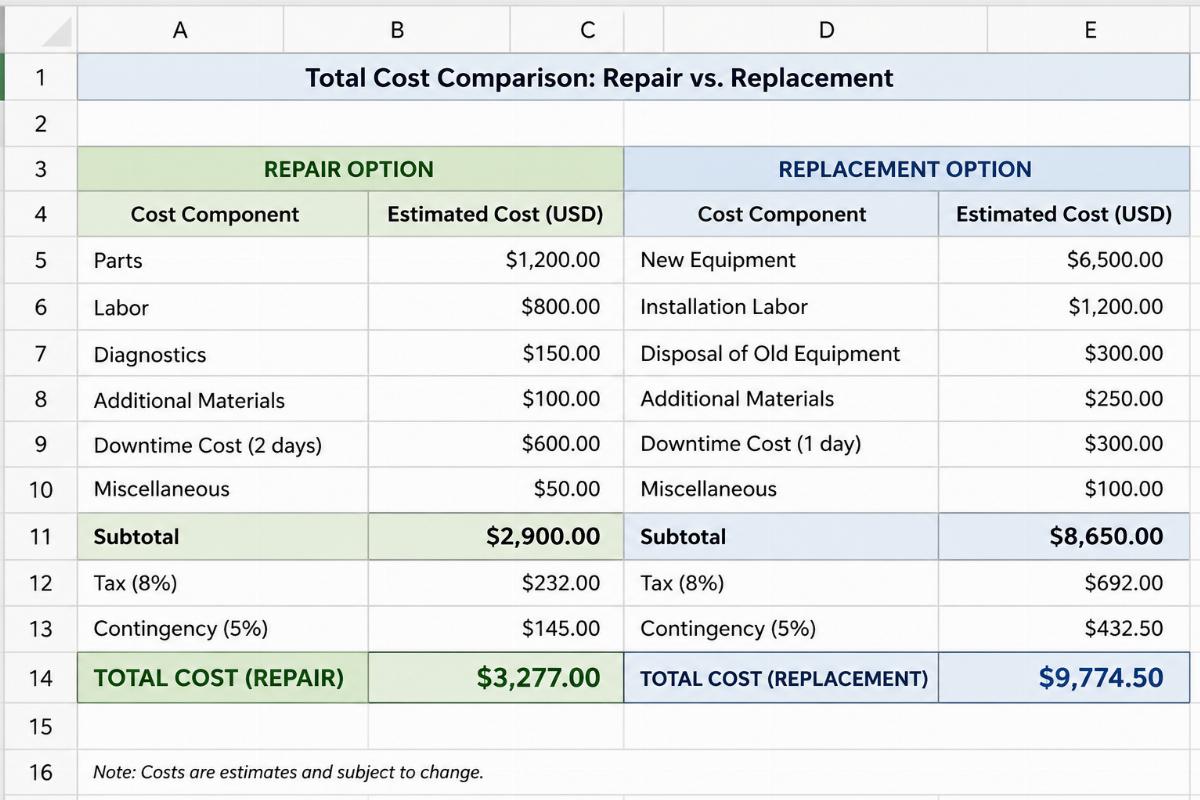Select row 16 header
Viewport: 1200px width, 800px height.
coord(40,772)
